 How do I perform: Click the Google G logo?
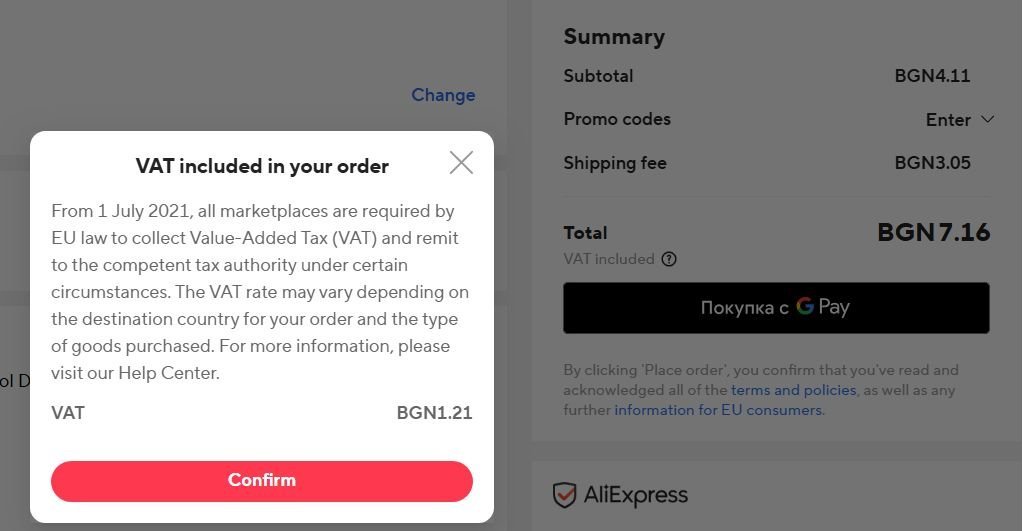(805, 307)
